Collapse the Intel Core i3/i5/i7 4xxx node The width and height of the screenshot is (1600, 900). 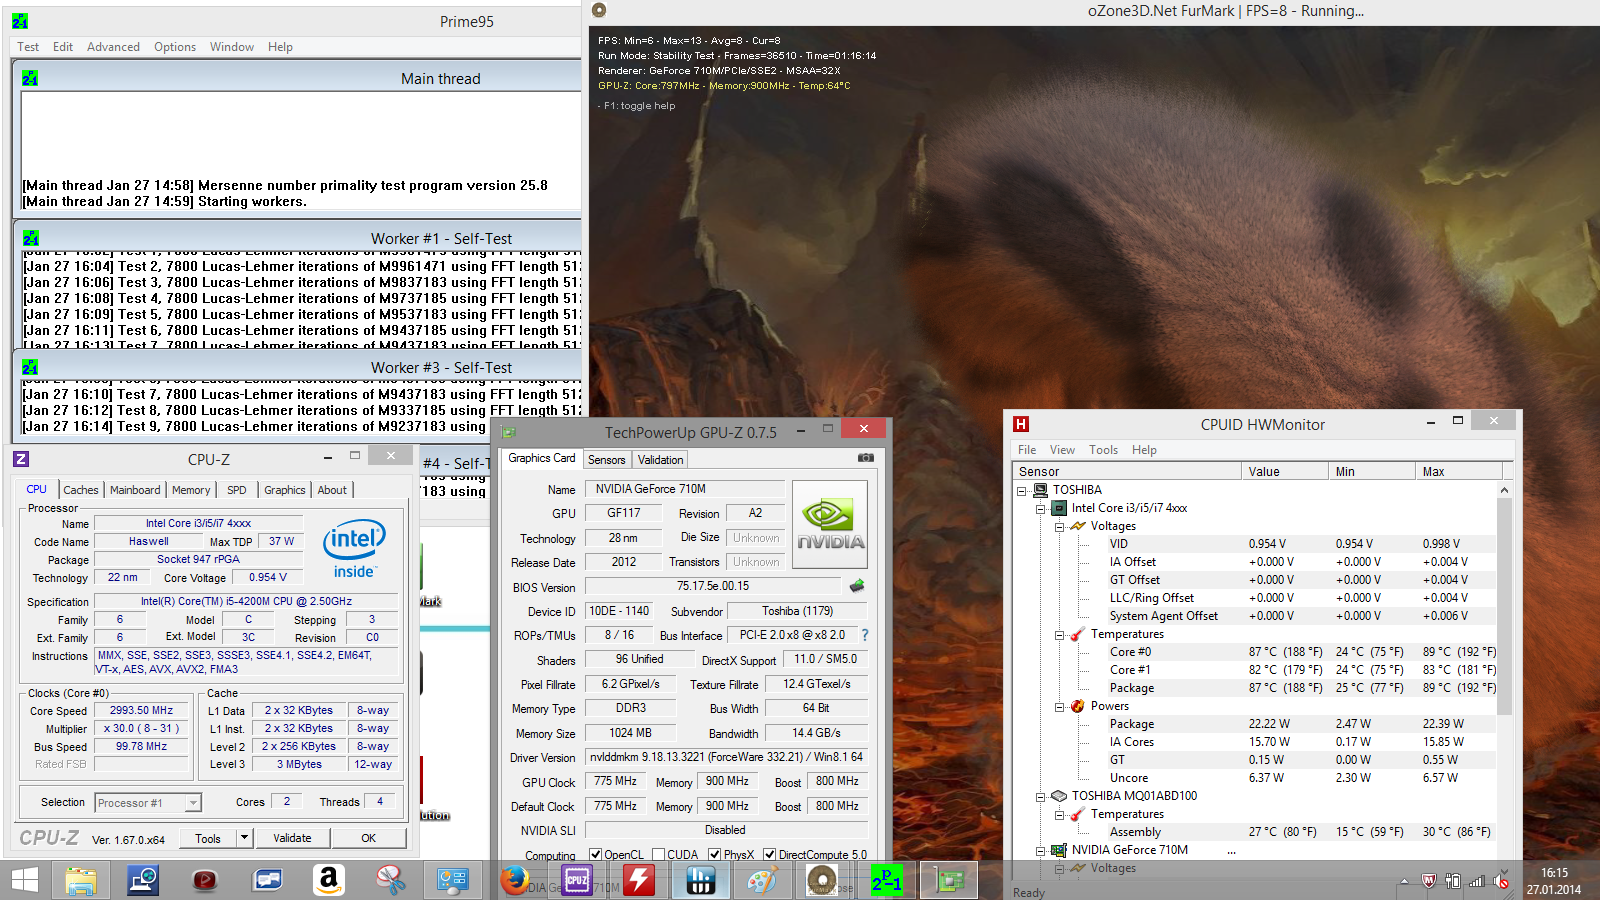(x=1040, y=508)
